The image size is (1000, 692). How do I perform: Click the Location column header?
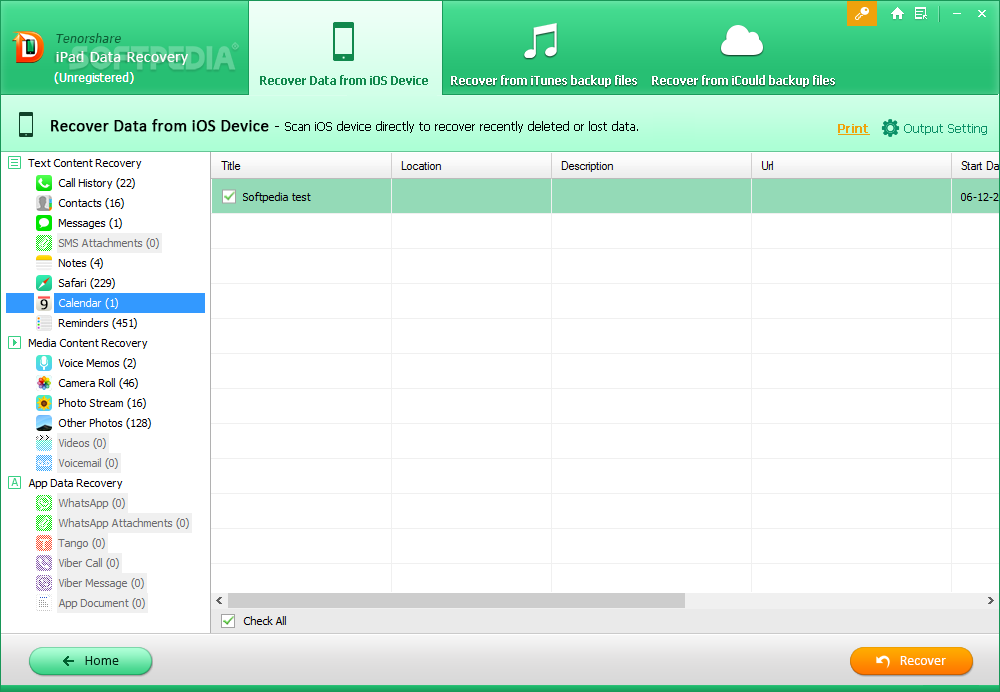pyautogui.click(x=471, y=166)
